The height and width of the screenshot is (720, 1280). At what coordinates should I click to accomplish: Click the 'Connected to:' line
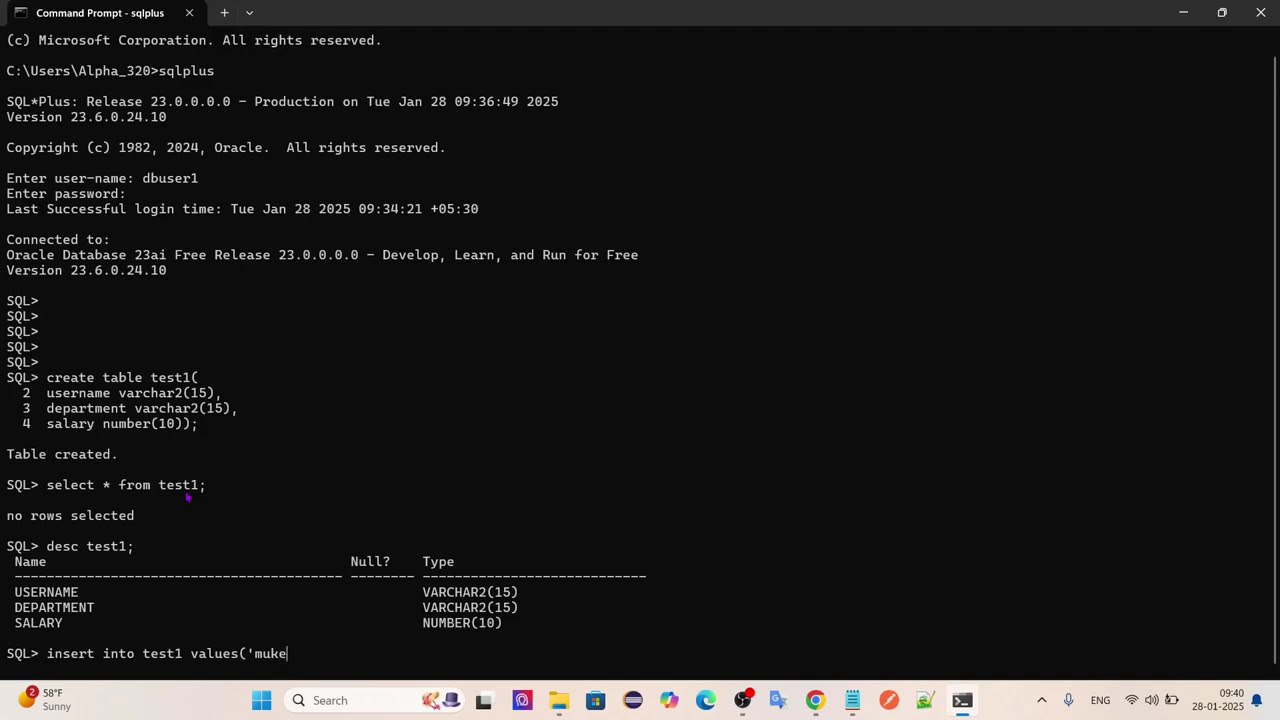[x=58, y=239]
